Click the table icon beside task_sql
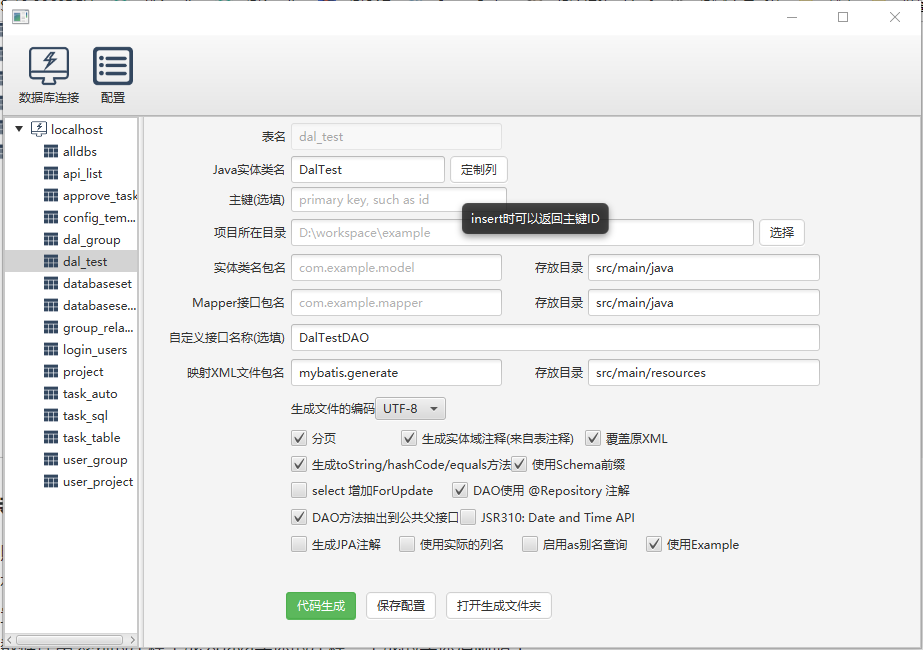The height and width of the screenshot is (650, 923). click(x=51, y=415)
